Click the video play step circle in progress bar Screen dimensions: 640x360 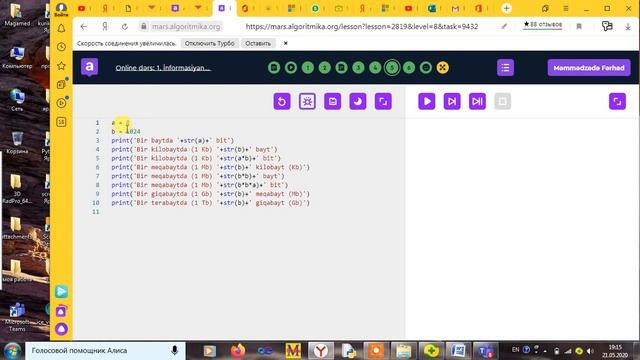click(291, 68)
